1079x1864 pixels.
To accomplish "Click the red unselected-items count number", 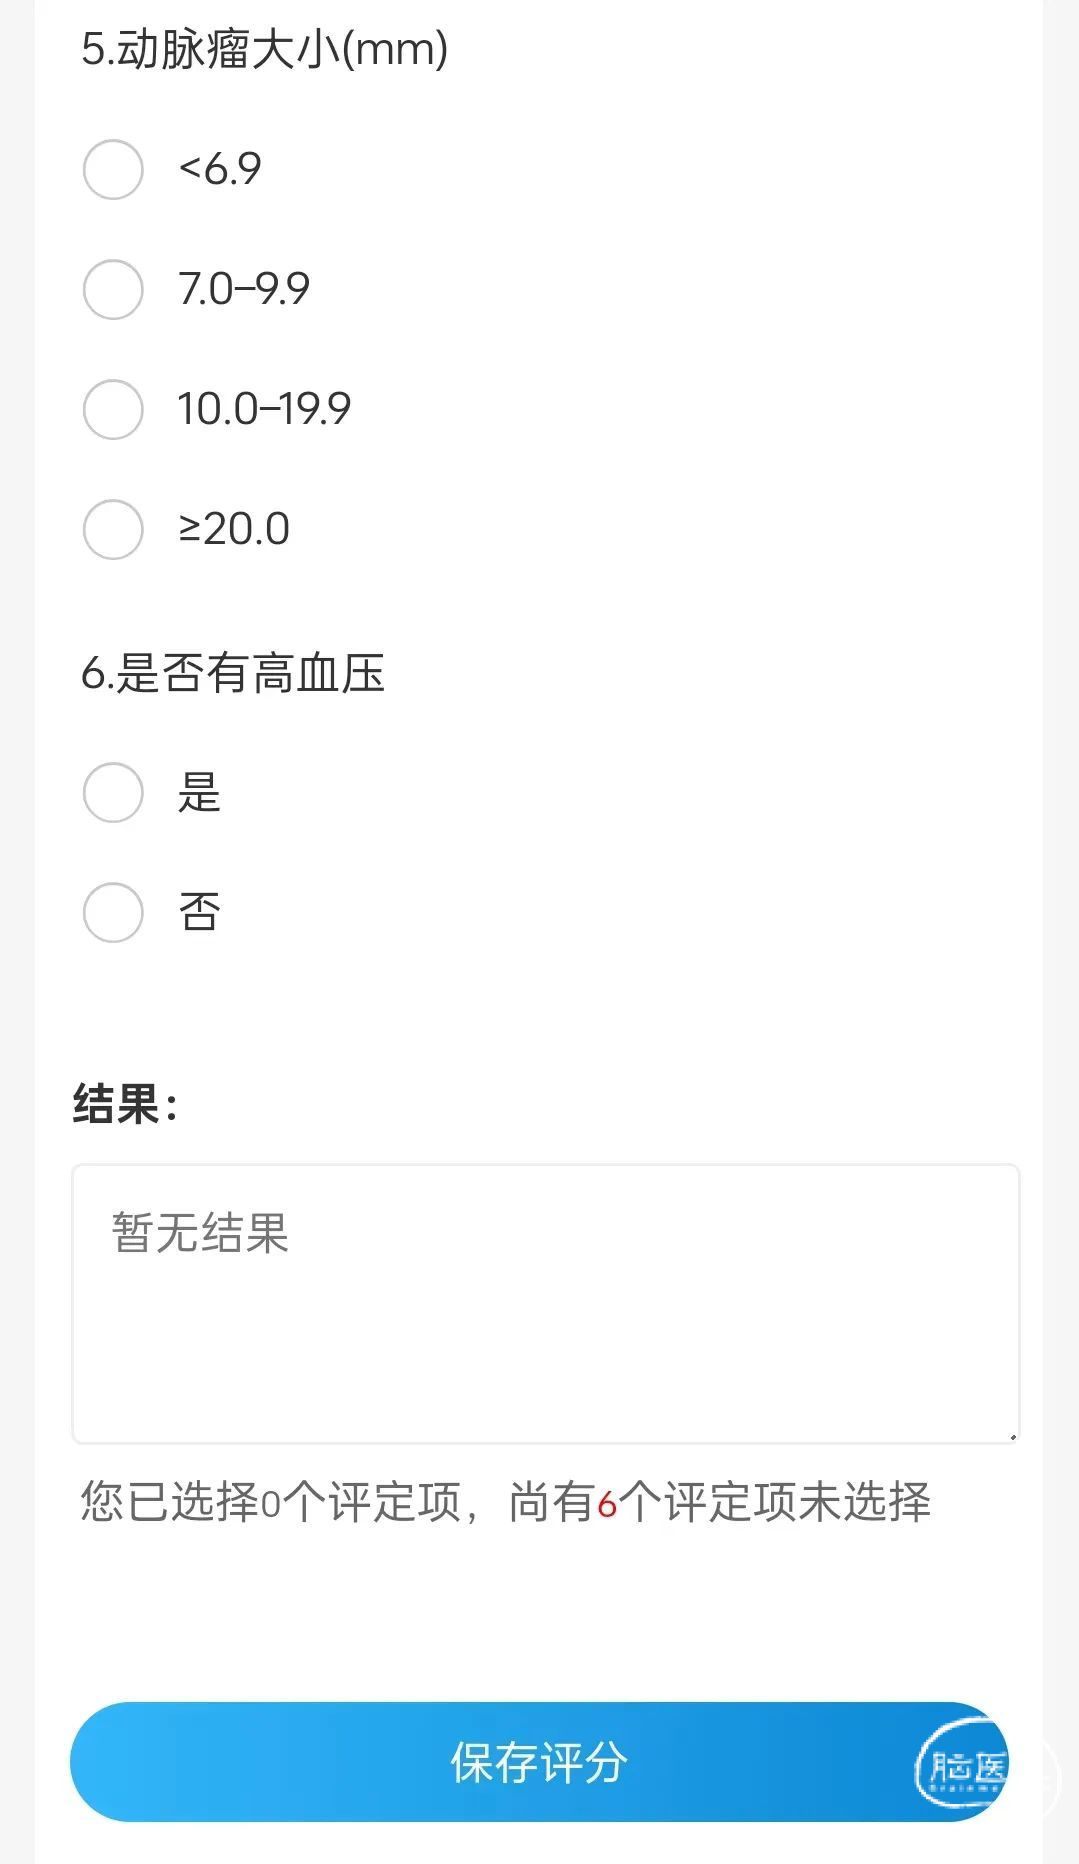I will point(607,1504).
